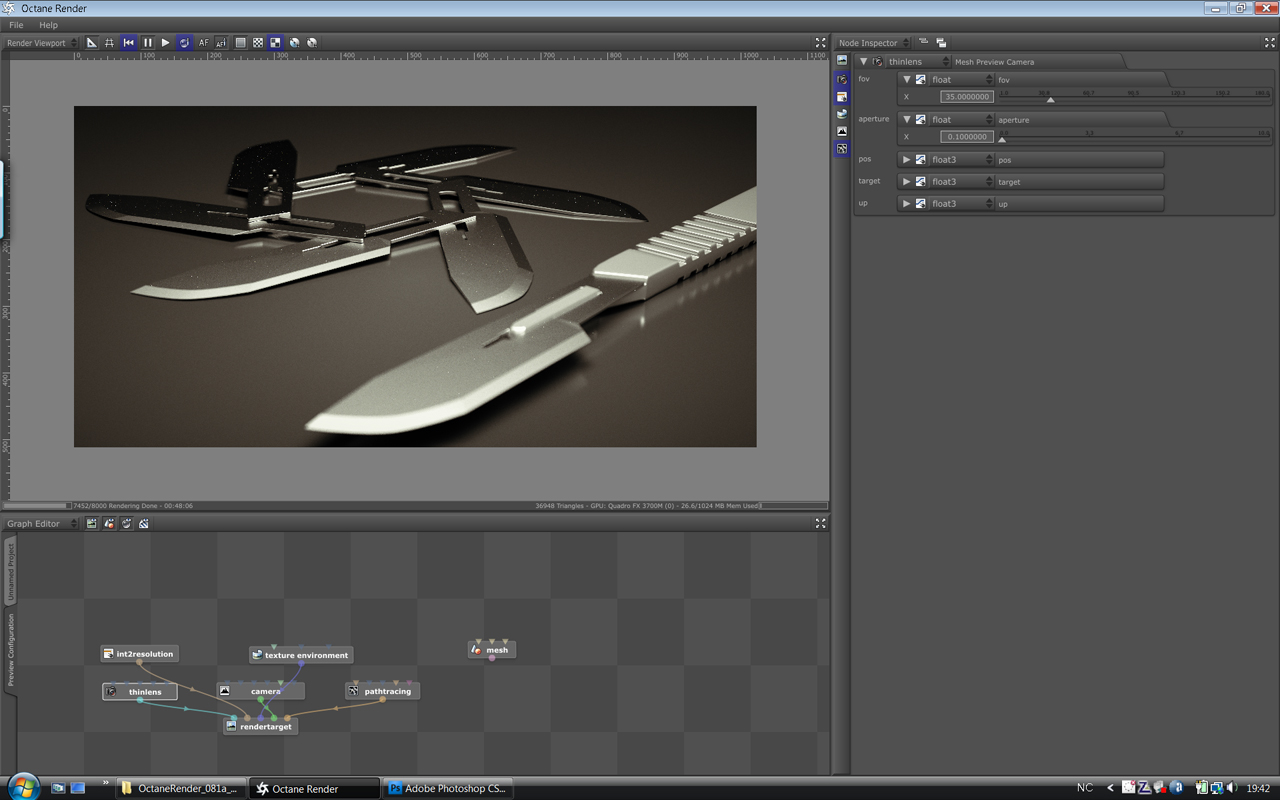Select the image/imager icon in inspector sidebar
1280x800 pixels.
842,131
